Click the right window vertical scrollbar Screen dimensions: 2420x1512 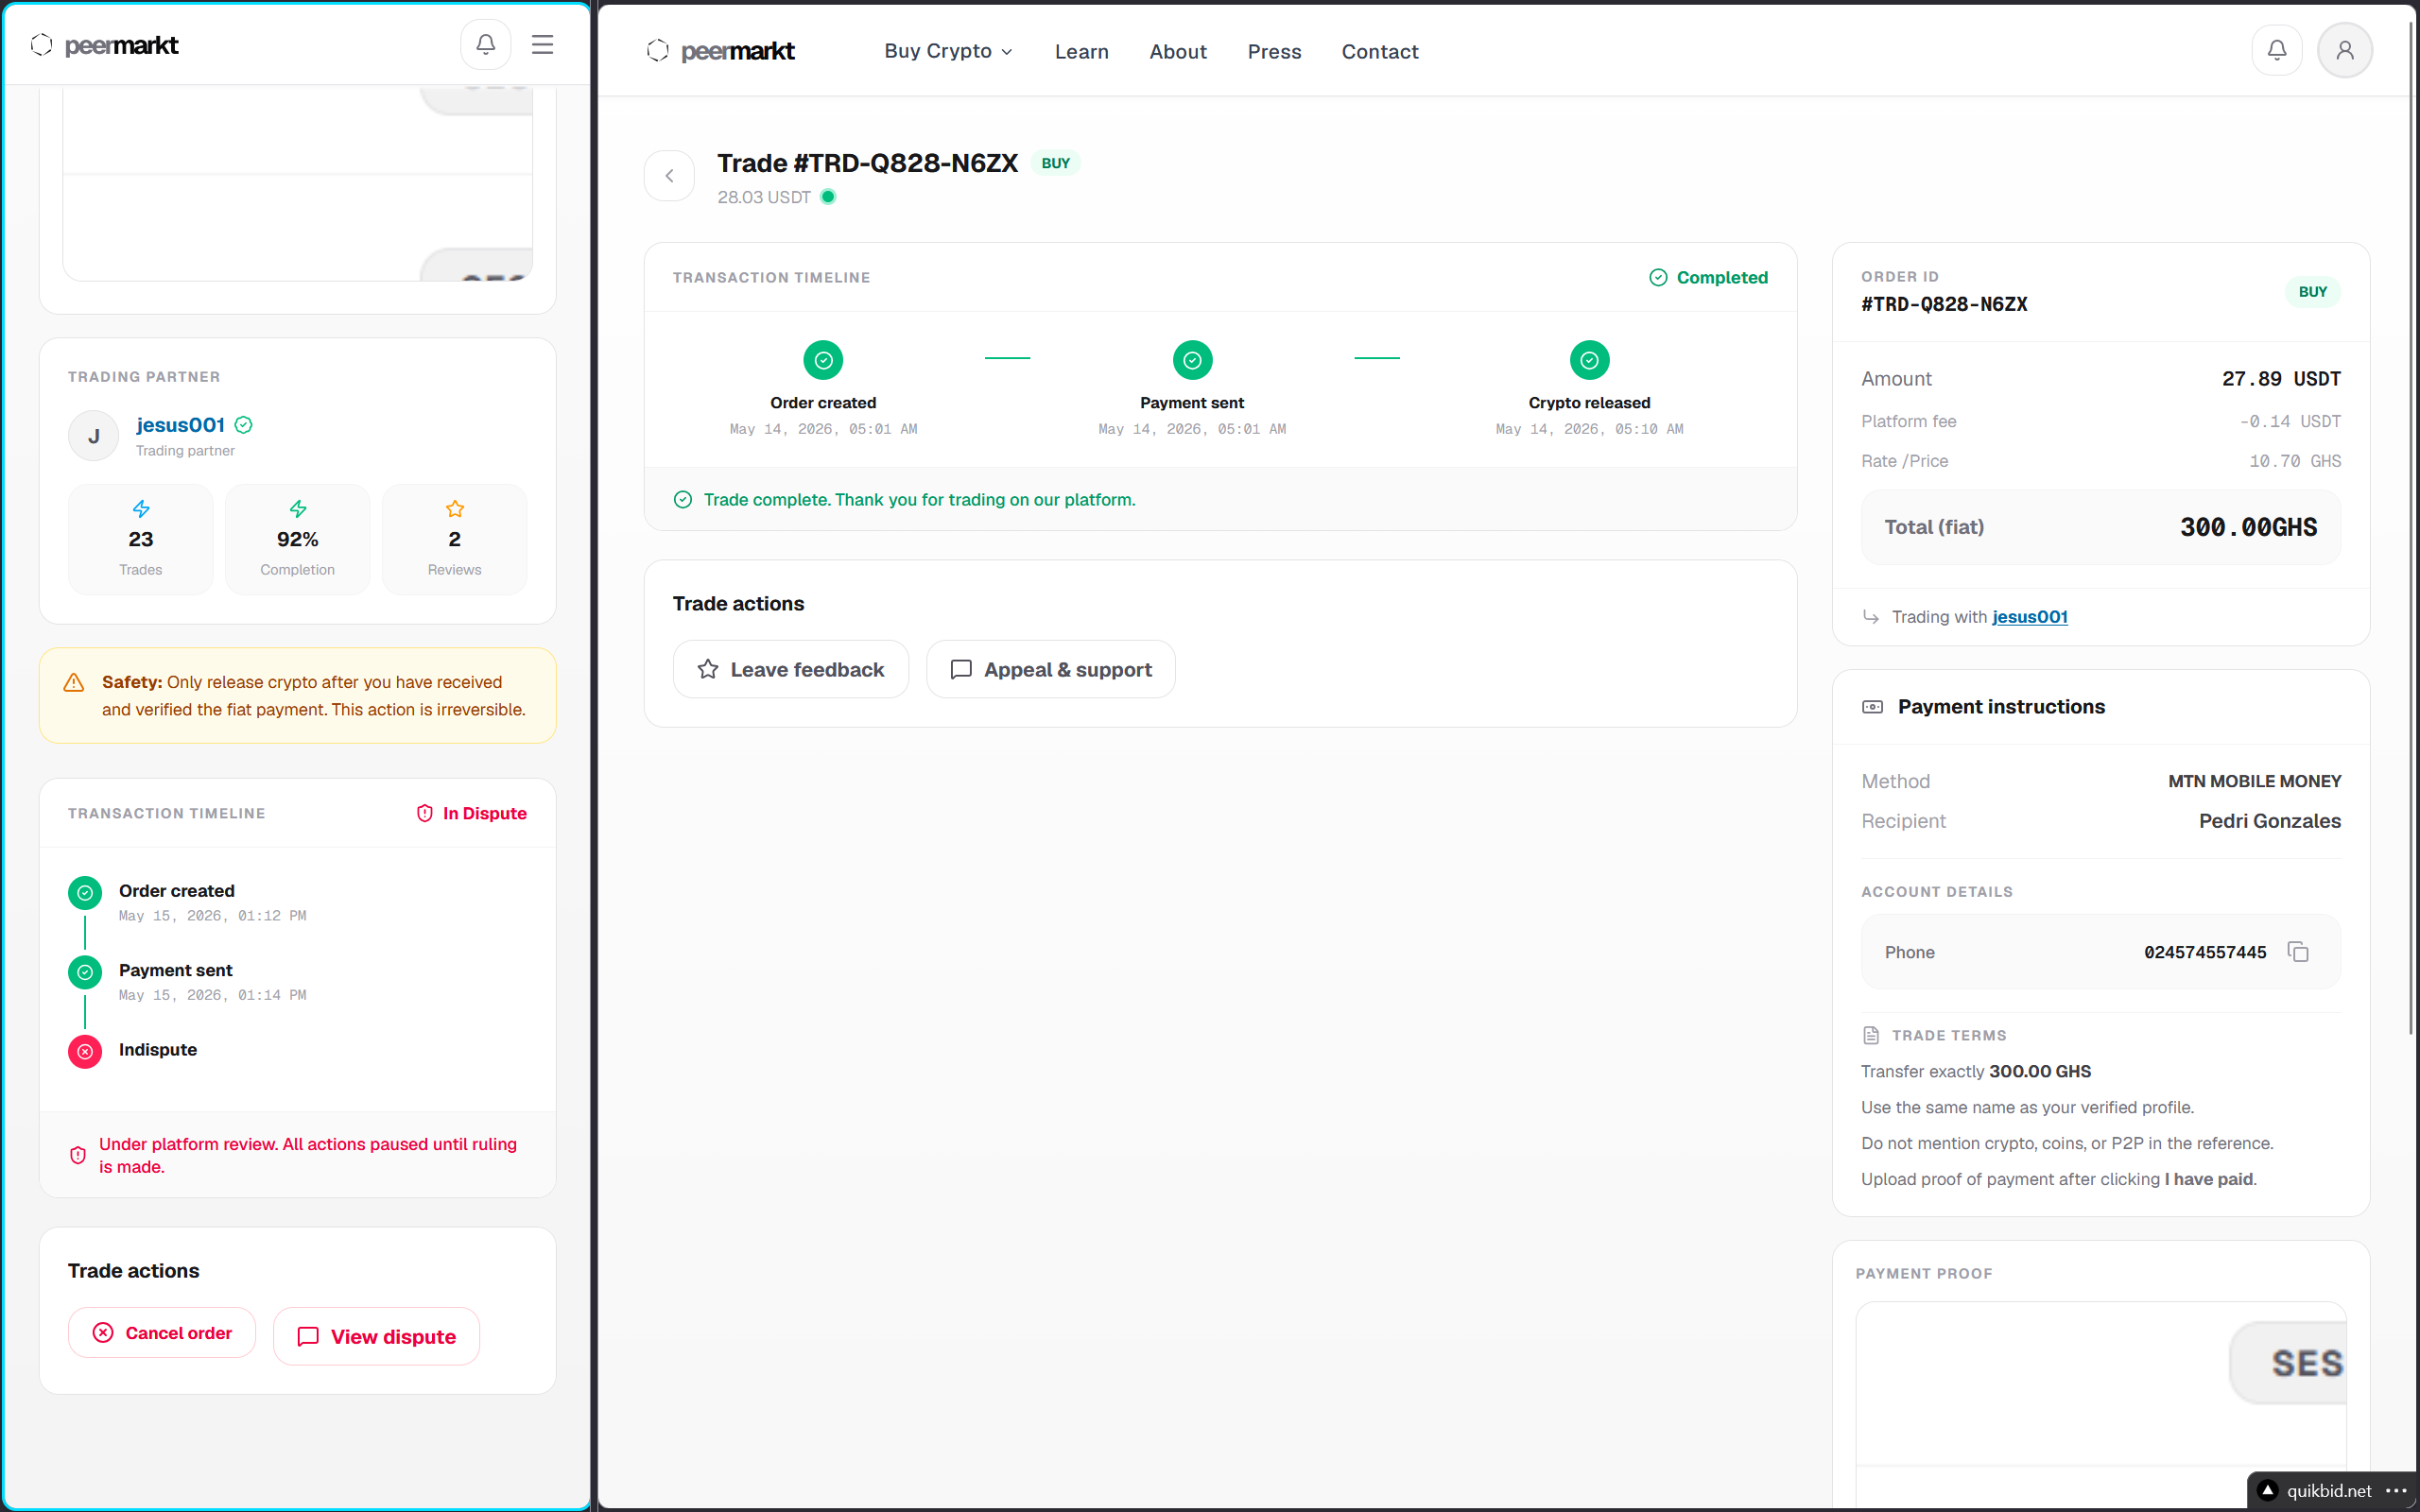[2412, 530]
